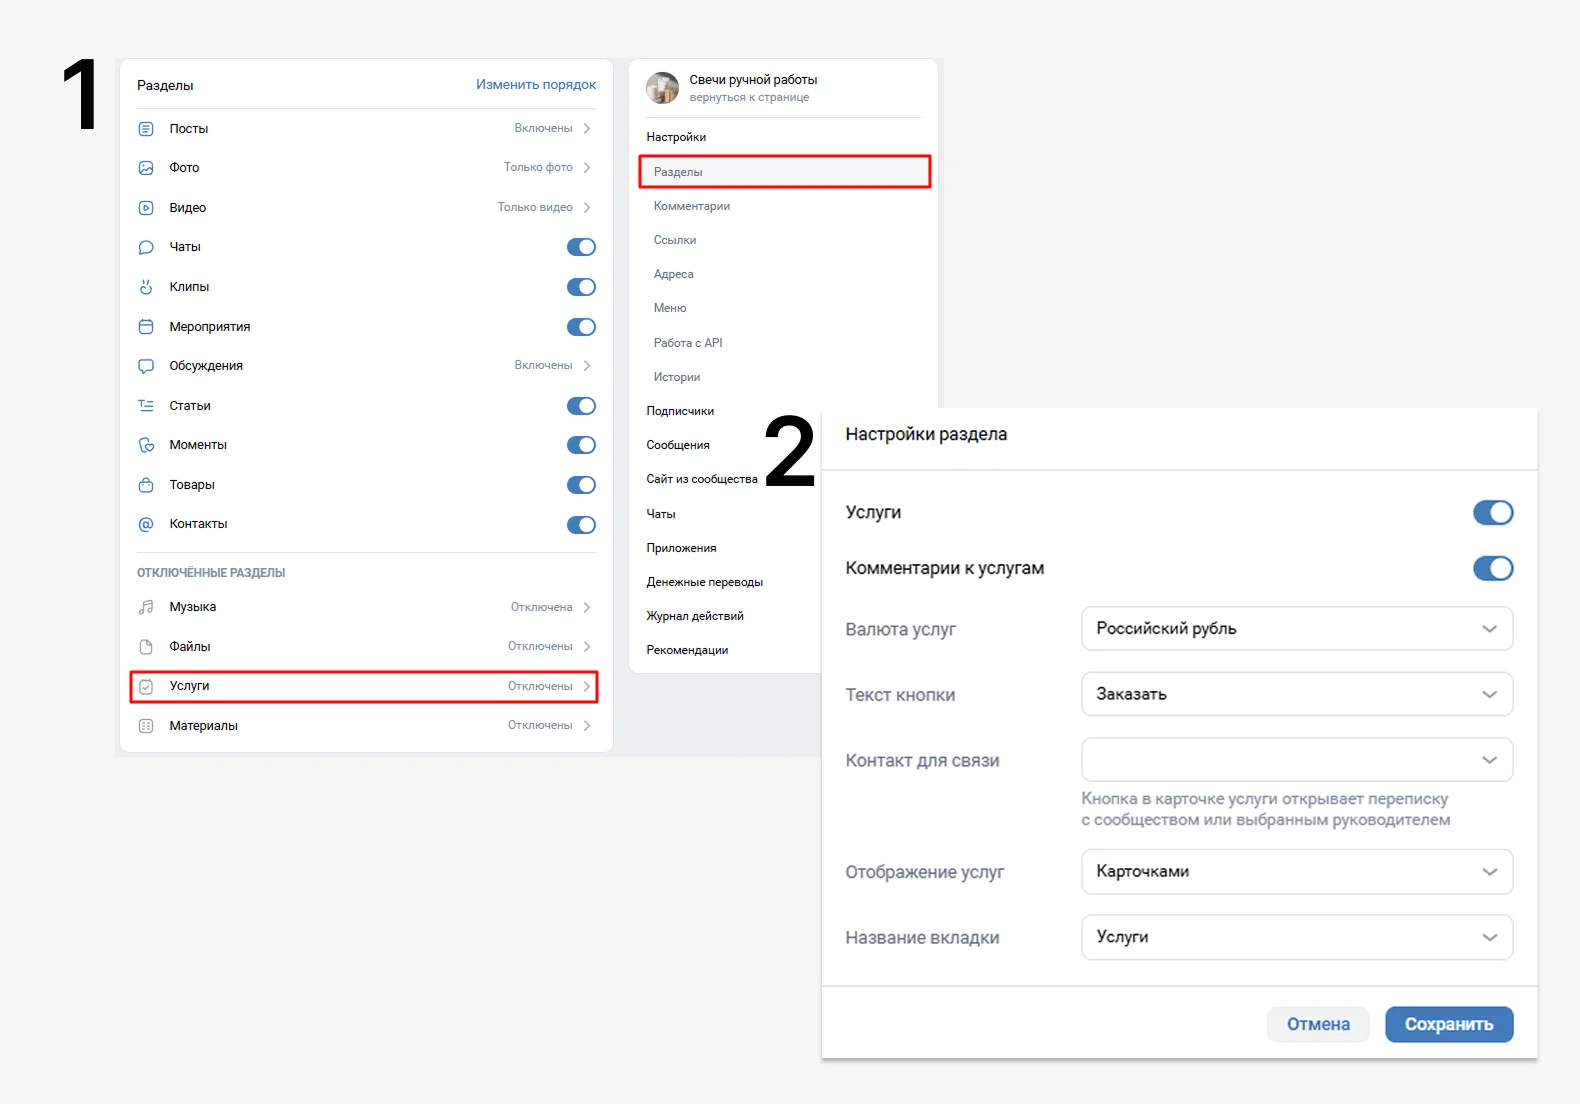The height and width of the screenshot is (1104, 1580).
Task: Open Сайт из сообщества menu item
Action: [x=702, y=479]
